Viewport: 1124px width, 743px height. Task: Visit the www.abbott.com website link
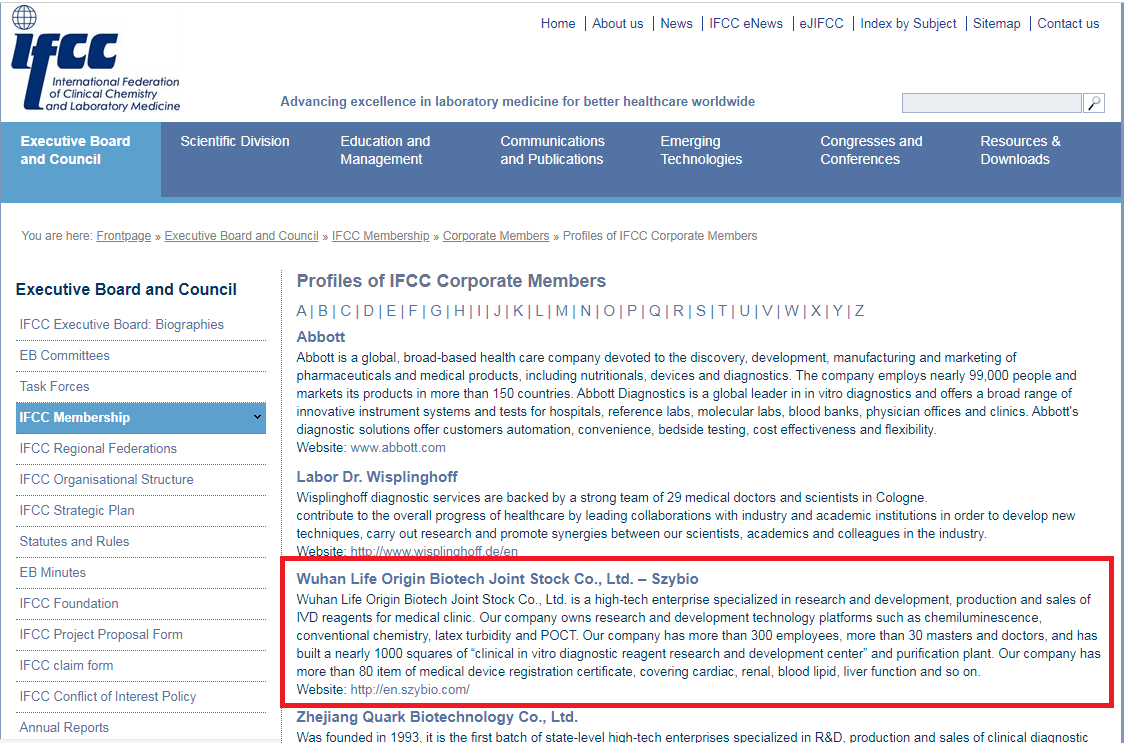(398, 447)
